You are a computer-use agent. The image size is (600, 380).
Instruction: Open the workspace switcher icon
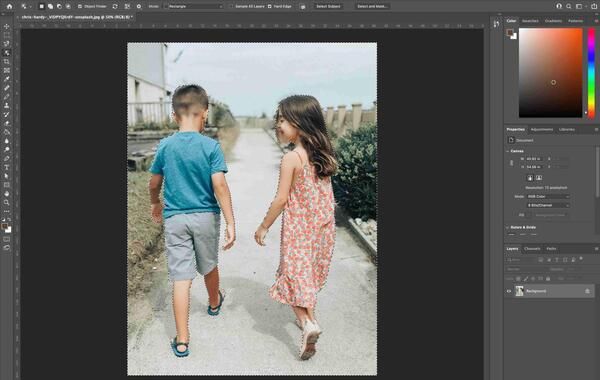pyautogui.click(x=580, y=7)
